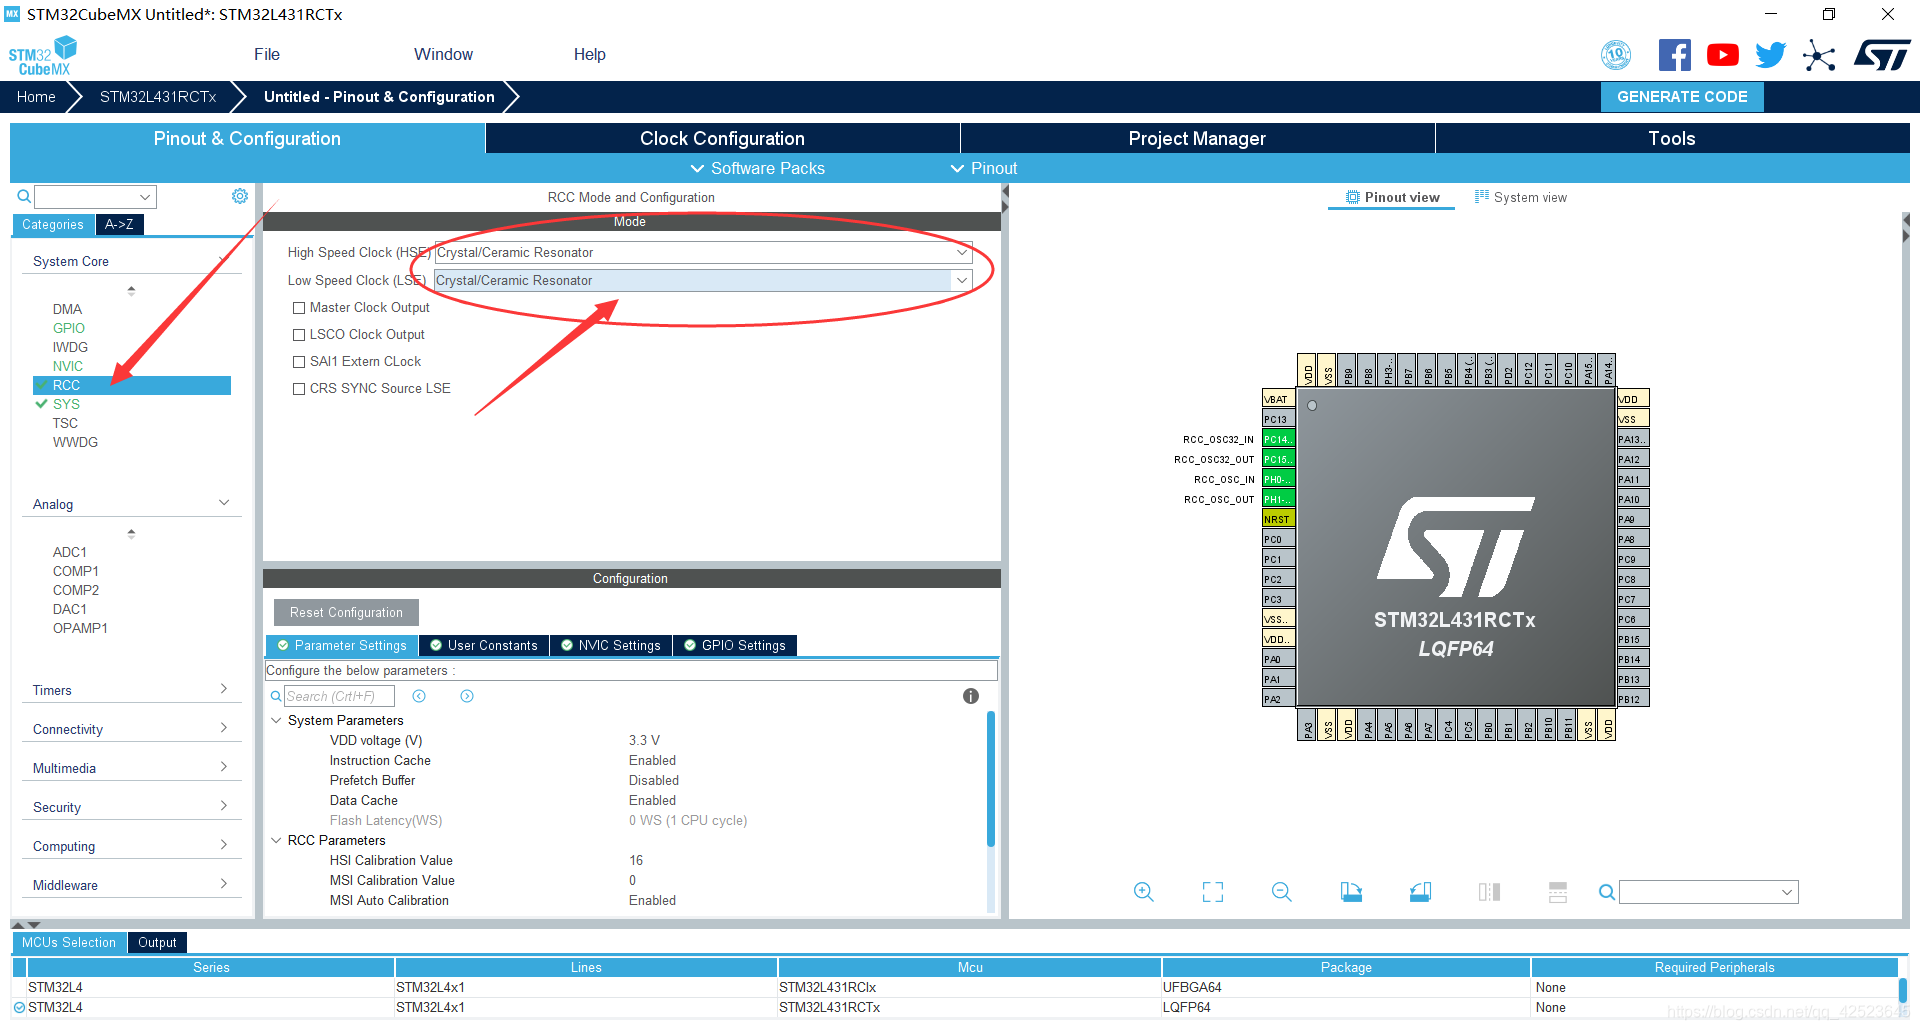Viewport: 1920px width, 1030px height.
Task: Click the GENERATE CODE button
Action: coord(1681,97)
